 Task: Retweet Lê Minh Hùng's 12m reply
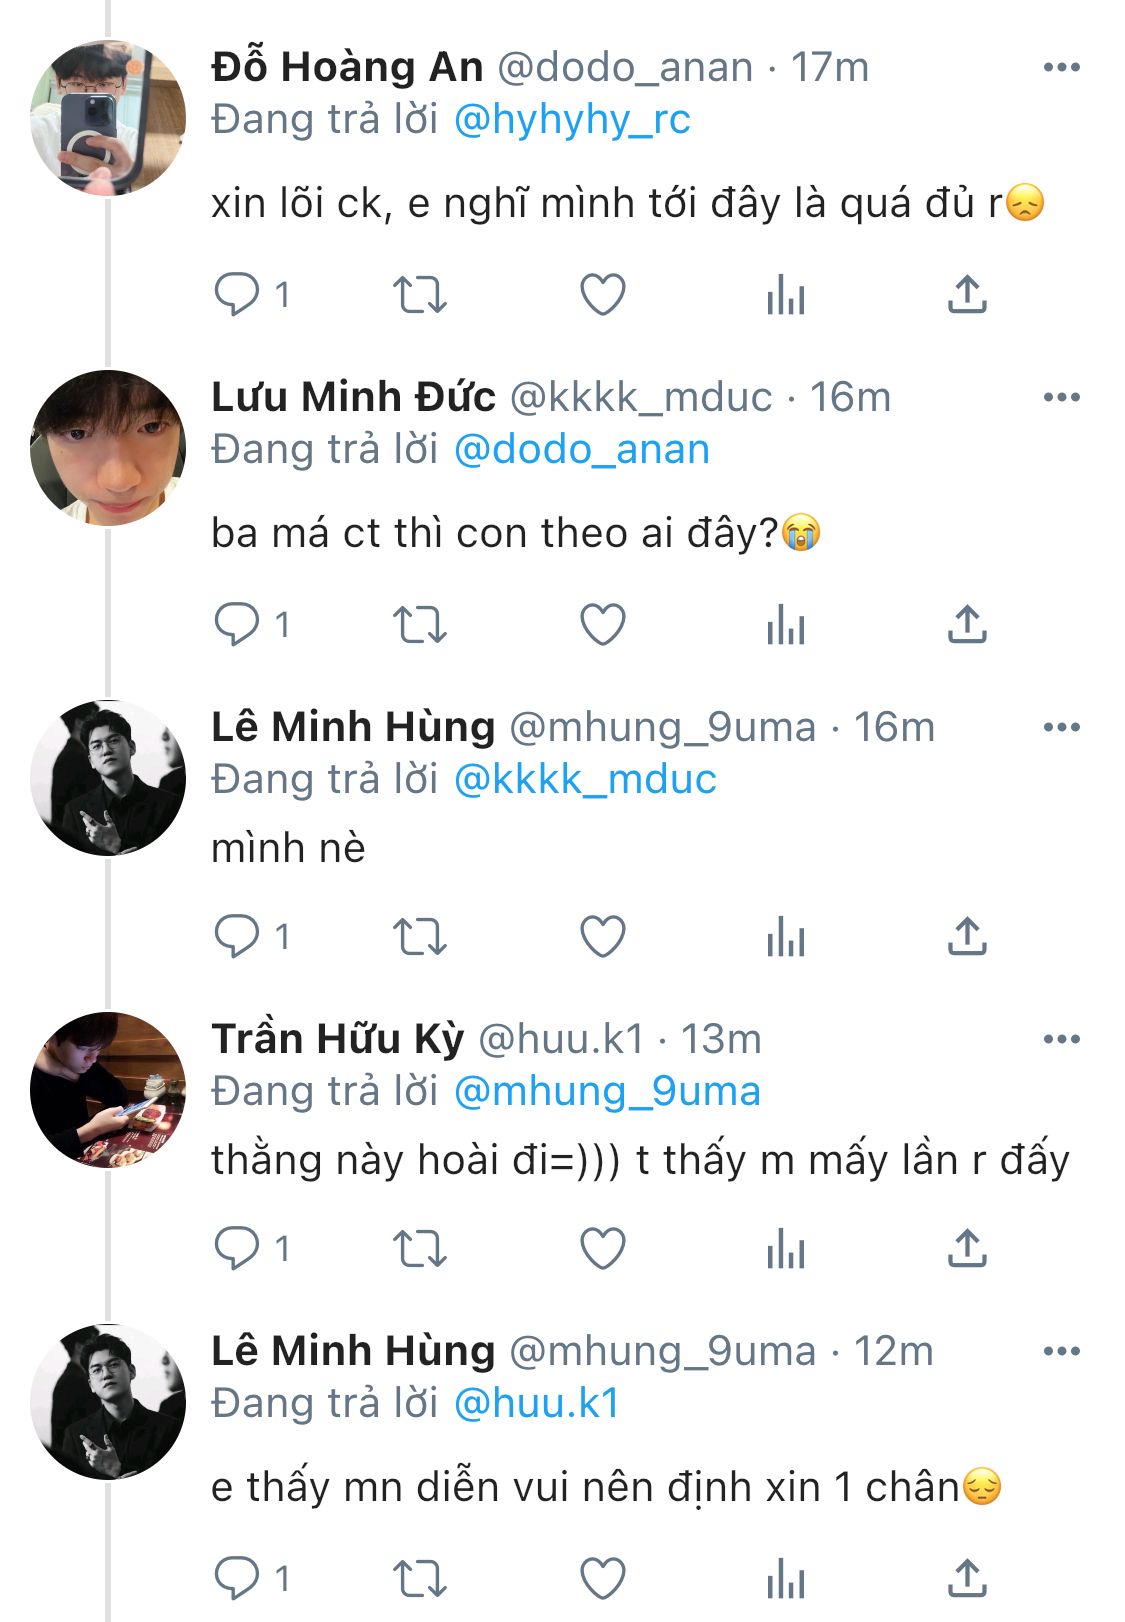point(419,1579)
